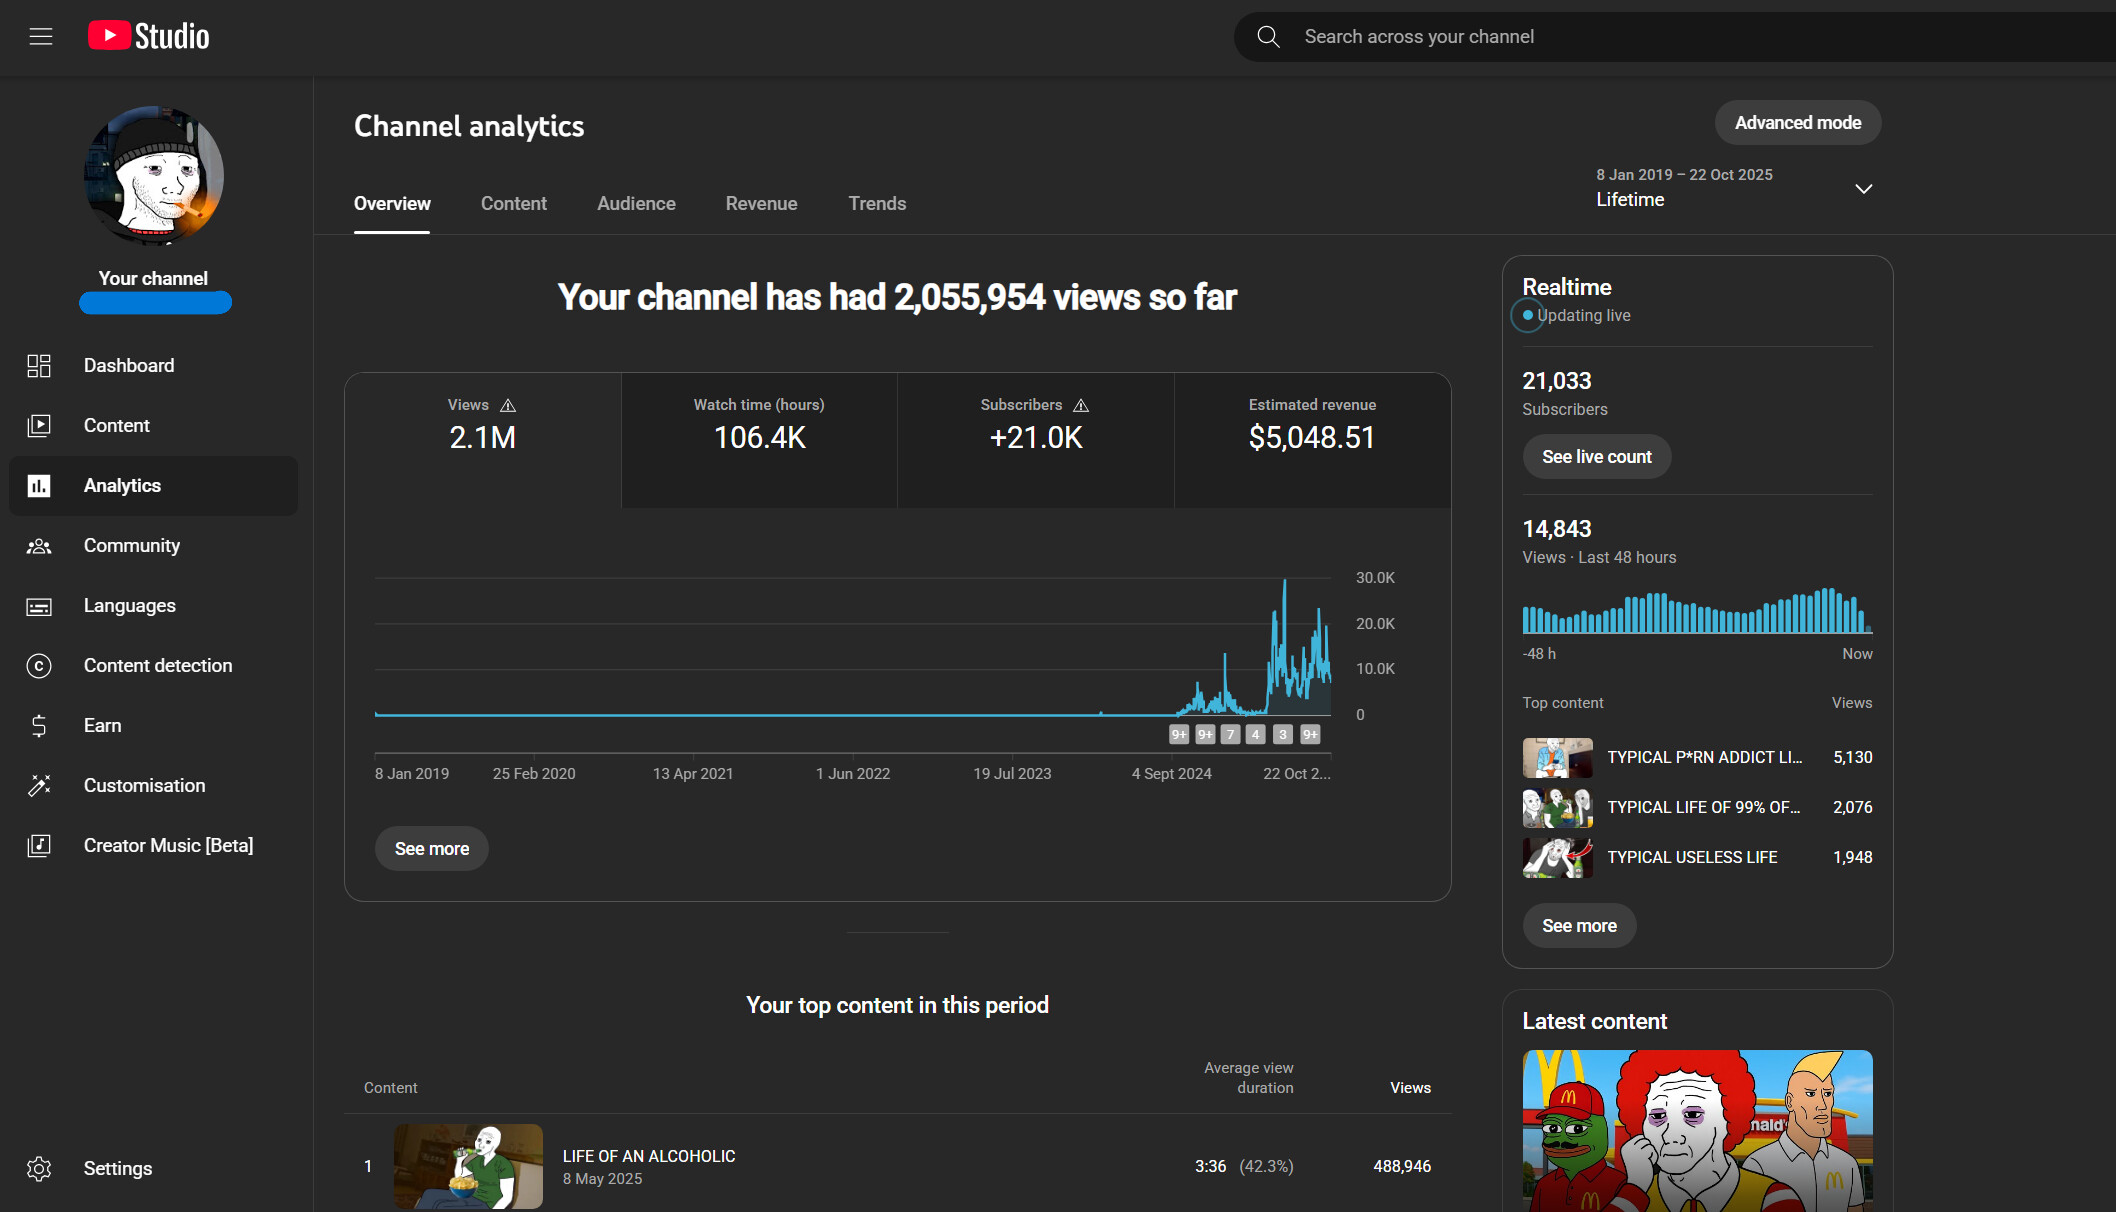
Task: Click the Customisation magic wand icon
Action: (x=39, y=786)
